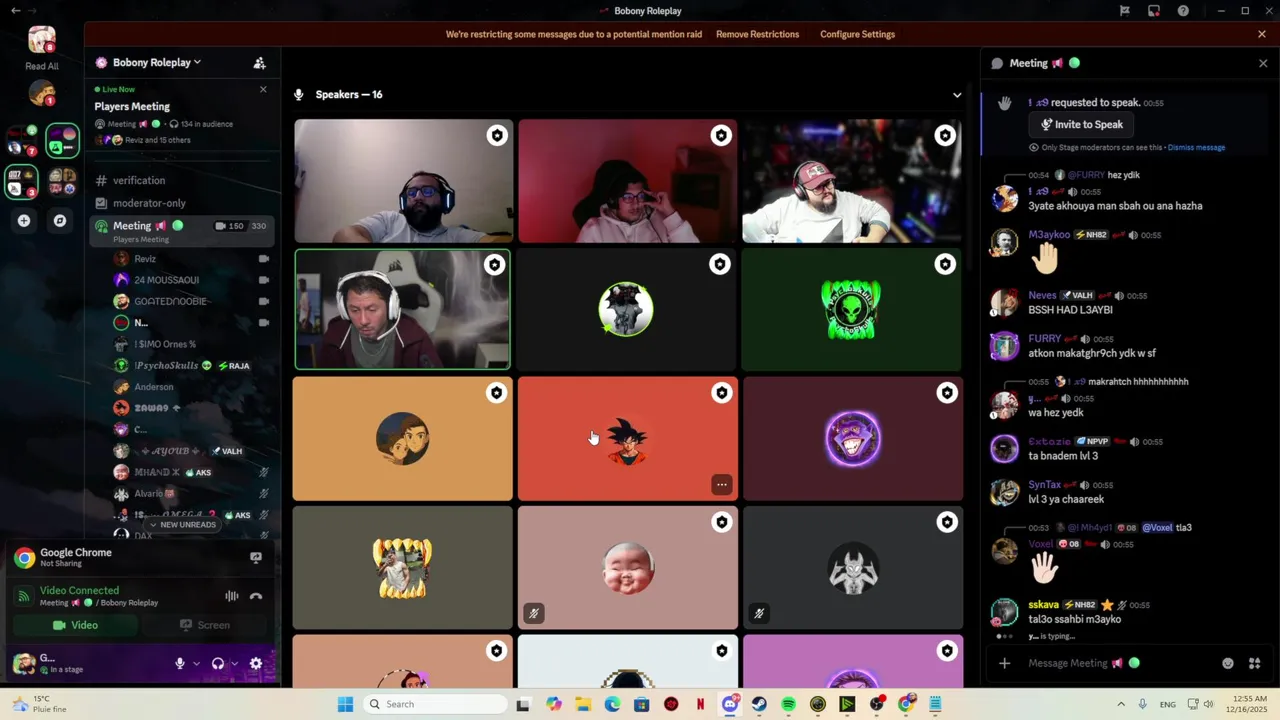Viewport: 1280px width, 720px height.
Task: Open the three-dots menu on Goku tile
Action: (721, 485)
